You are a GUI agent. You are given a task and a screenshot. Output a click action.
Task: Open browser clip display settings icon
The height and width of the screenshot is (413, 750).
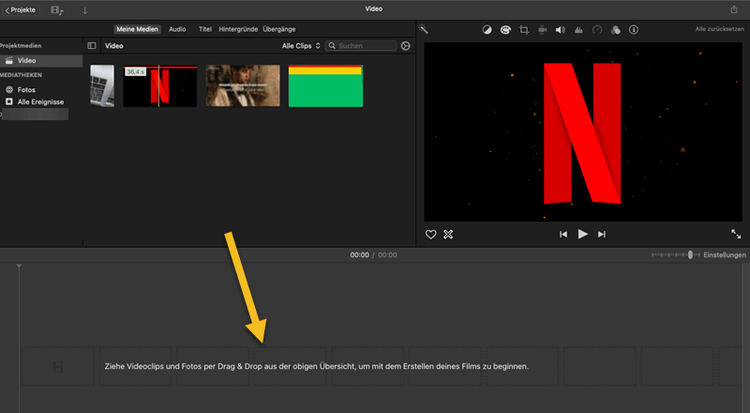406,46
